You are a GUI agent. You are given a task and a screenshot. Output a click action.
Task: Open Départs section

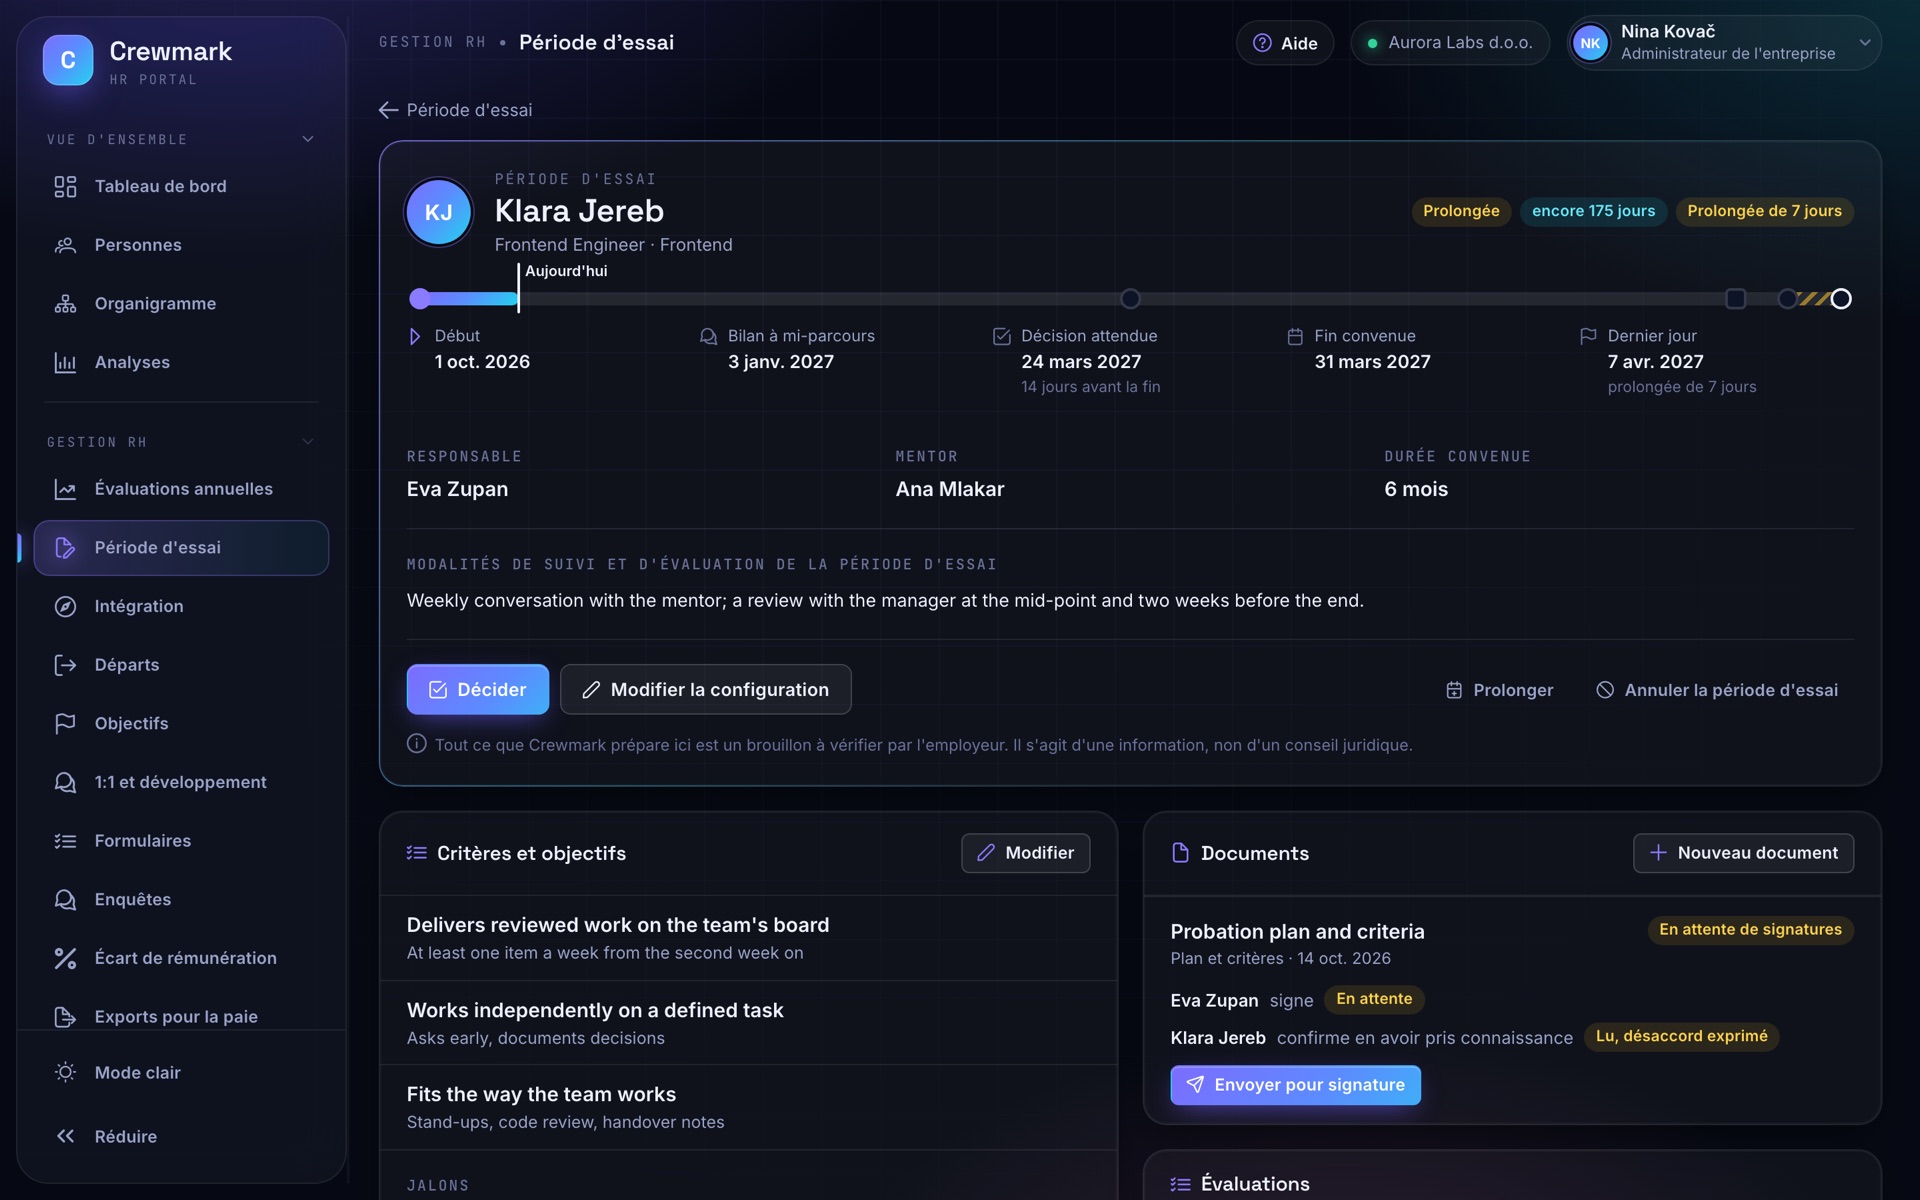181,665
